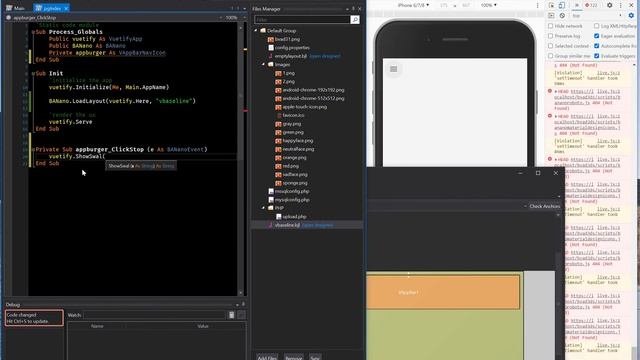Click the Add Files button

click(267, 358)
